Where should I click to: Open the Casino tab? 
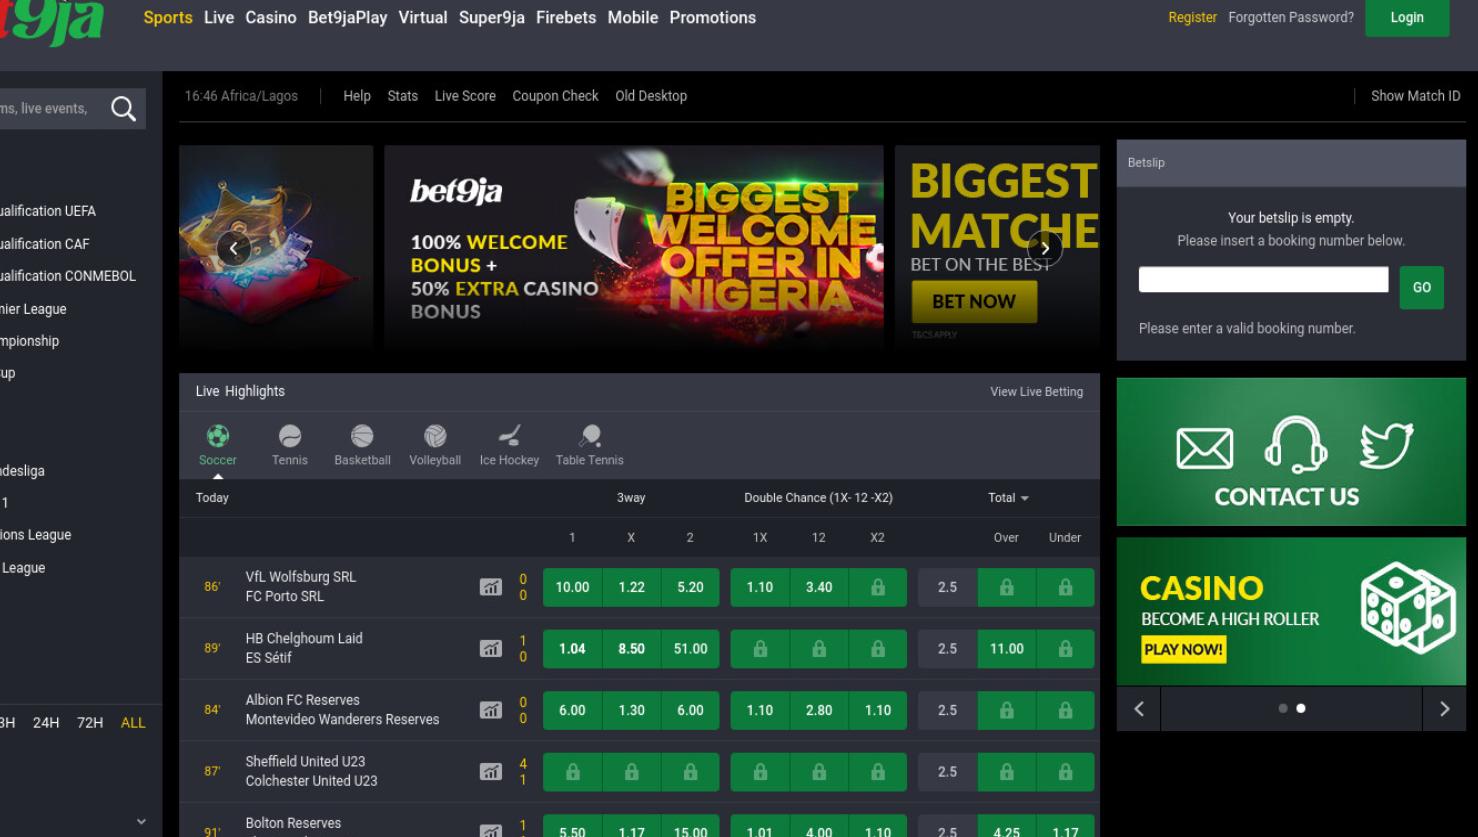tap(271, 18)
